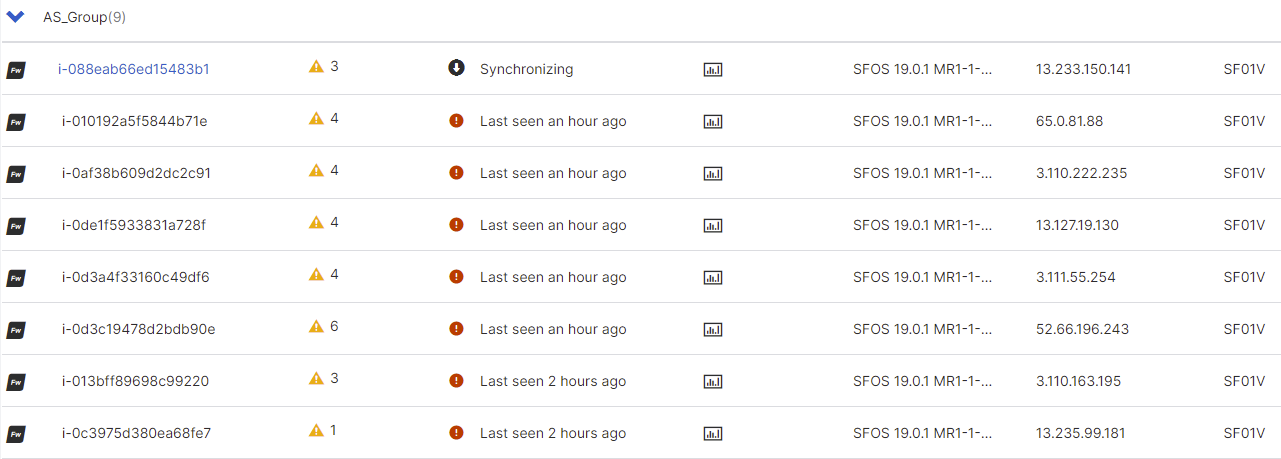Image resolution: width=1281 pixels, height=459 pixels.
Task: Open reports chart icon for i-0de1f5933831a728f
Action: pos(713,226)
